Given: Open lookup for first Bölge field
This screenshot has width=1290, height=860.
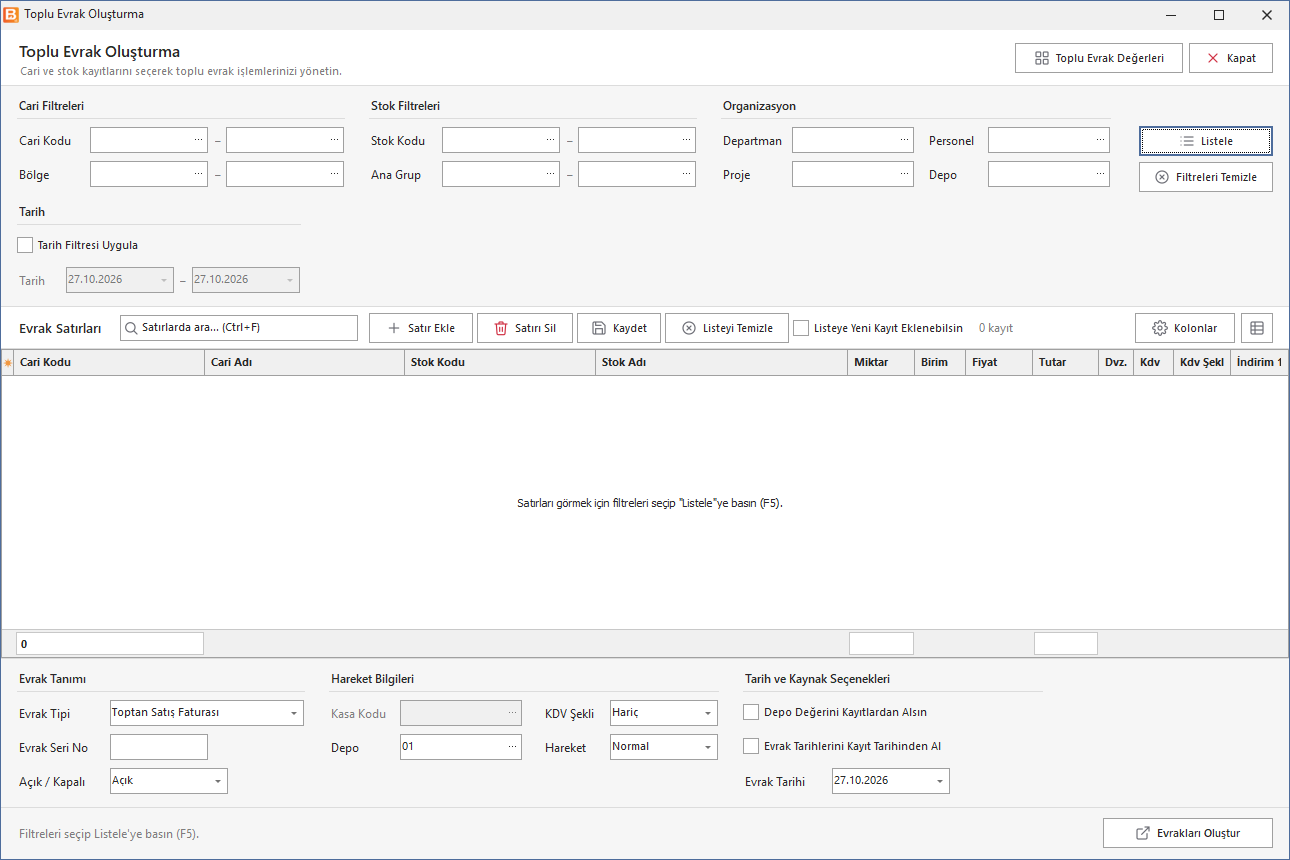Looking at the screenshot, I should 199,174.
